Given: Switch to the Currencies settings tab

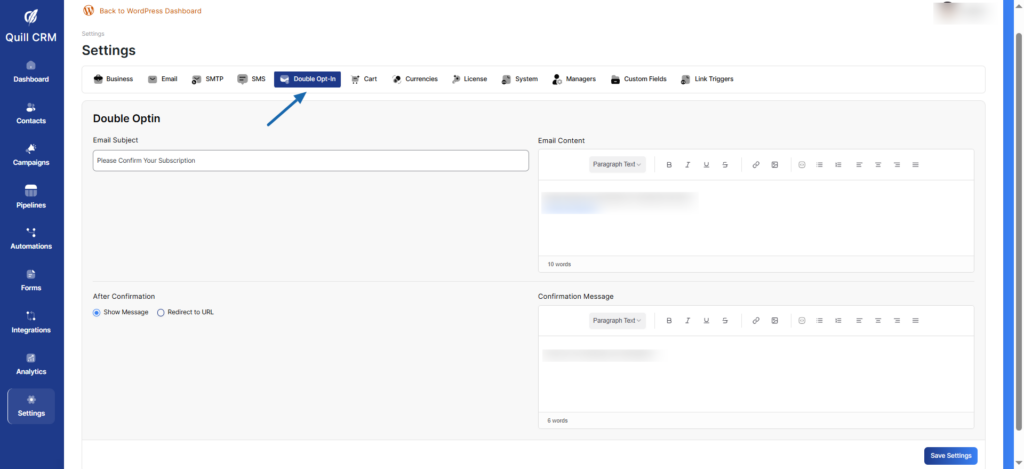Looking at the screenshot, I should tap(415, 79).
